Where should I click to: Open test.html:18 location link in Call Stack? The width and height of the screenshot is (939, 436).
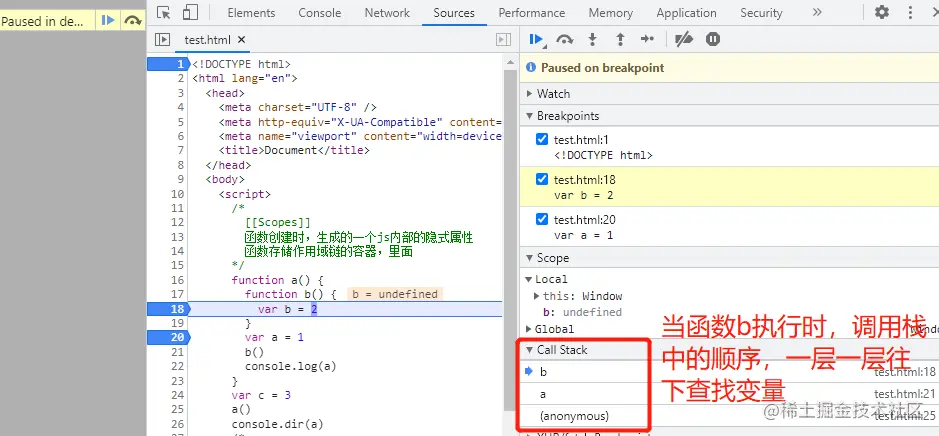904,372
